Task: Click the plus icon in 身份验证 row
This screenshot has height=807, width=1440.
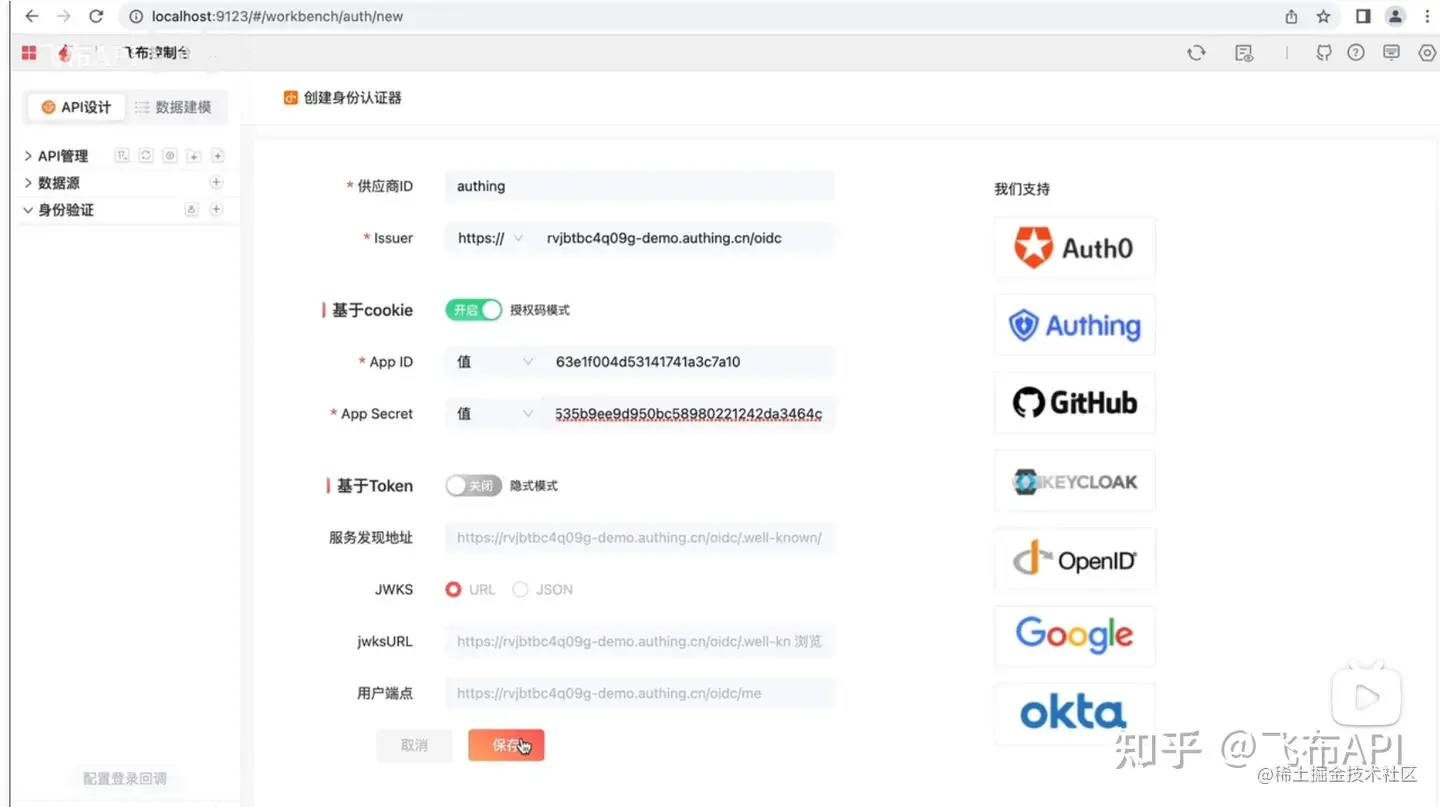Action: pyautogui.click(x=216, y=209)
